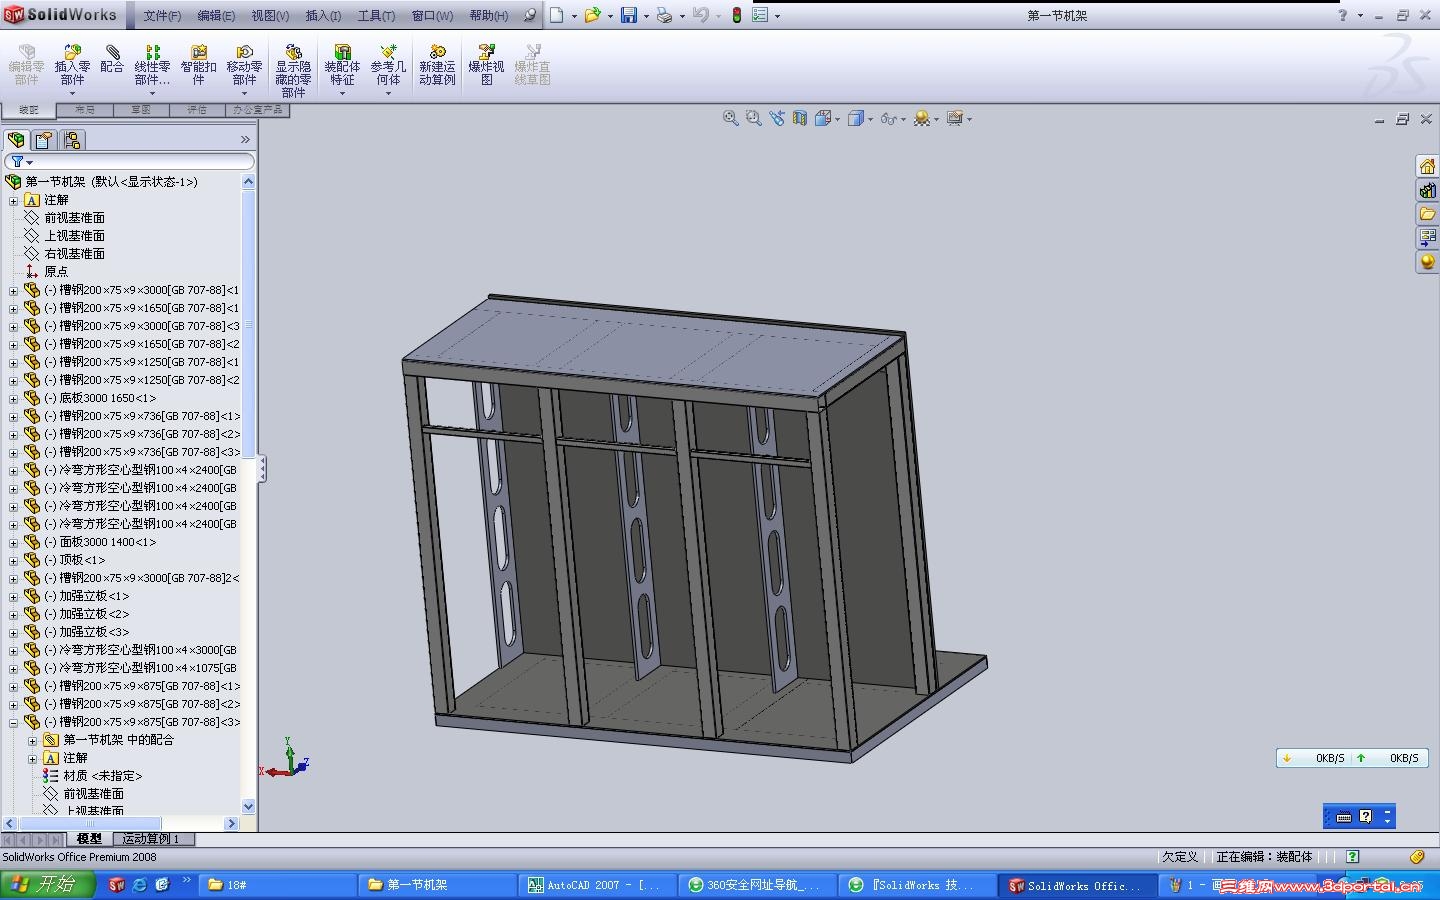Select 材质 <未指定> in the tree
Screen dimensions: 1440x900
coord(103,776)
